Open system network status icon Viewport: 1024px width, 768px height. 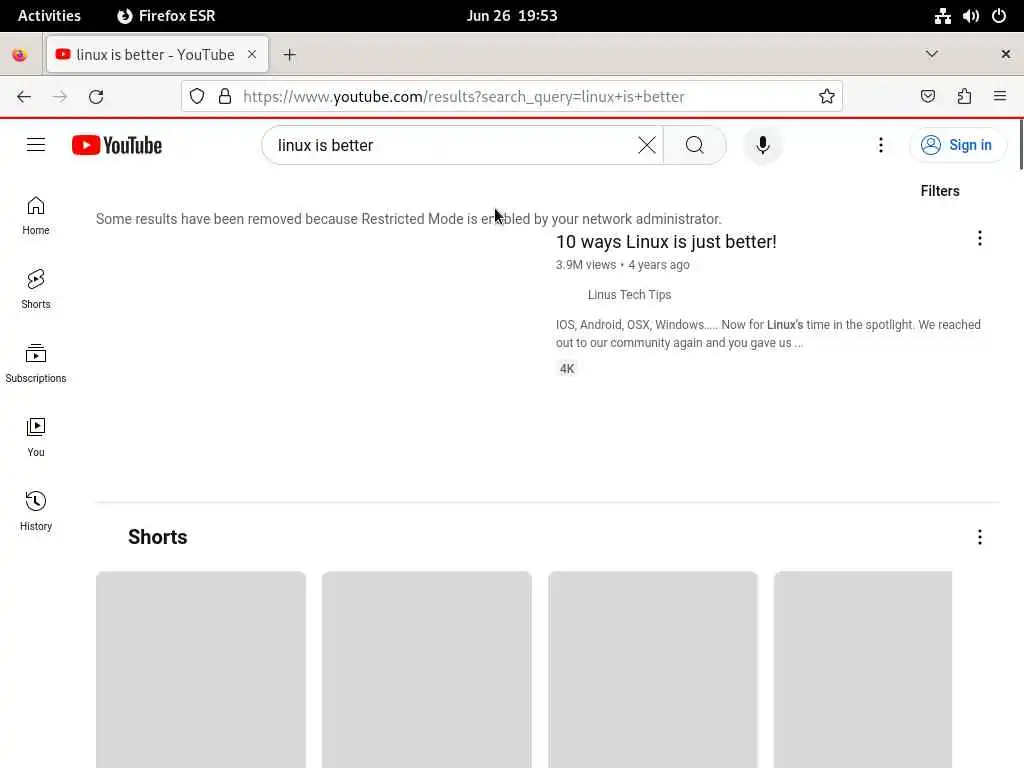[942, 16]
